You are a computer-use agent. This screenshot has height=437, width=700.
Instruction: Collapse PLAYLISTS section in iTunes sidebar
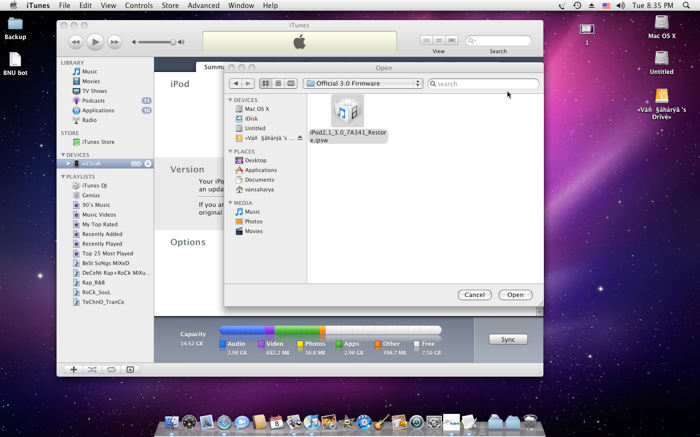(63, 177)
